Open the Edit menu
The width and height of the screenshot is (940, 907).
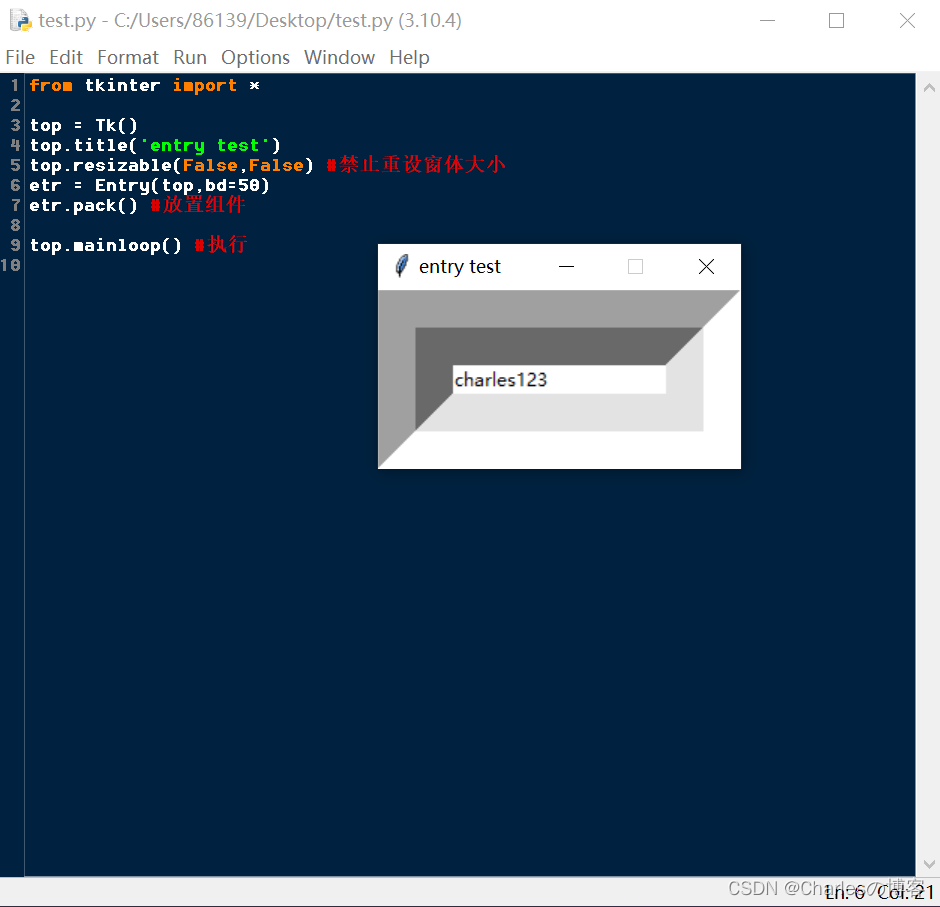(65, 57)
